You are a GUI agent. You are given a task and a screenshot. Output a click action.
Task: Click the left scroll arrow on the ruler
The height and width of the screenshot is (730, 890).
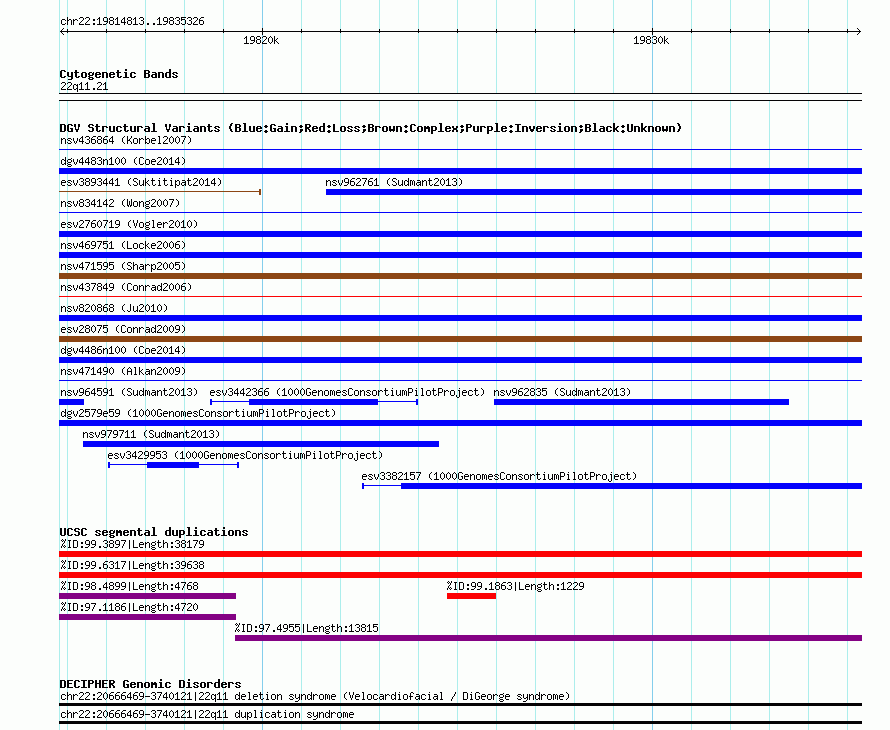62,32
